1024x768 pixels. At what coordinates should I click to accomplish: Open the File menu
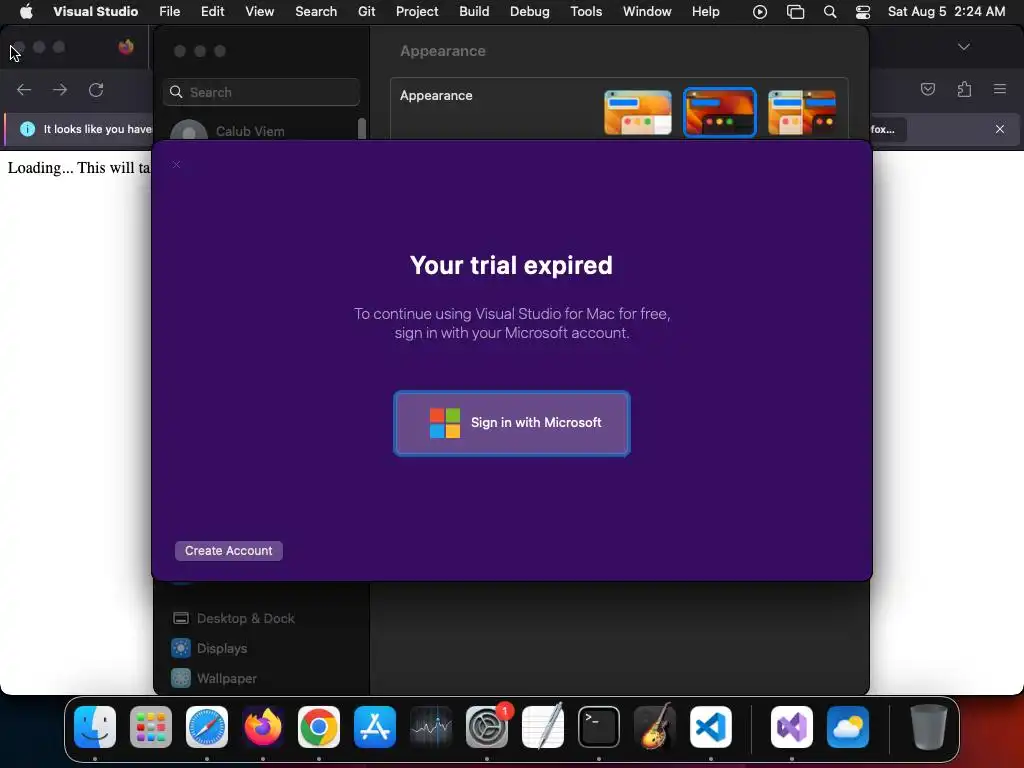pyautogui.click(x=169, y=11)
